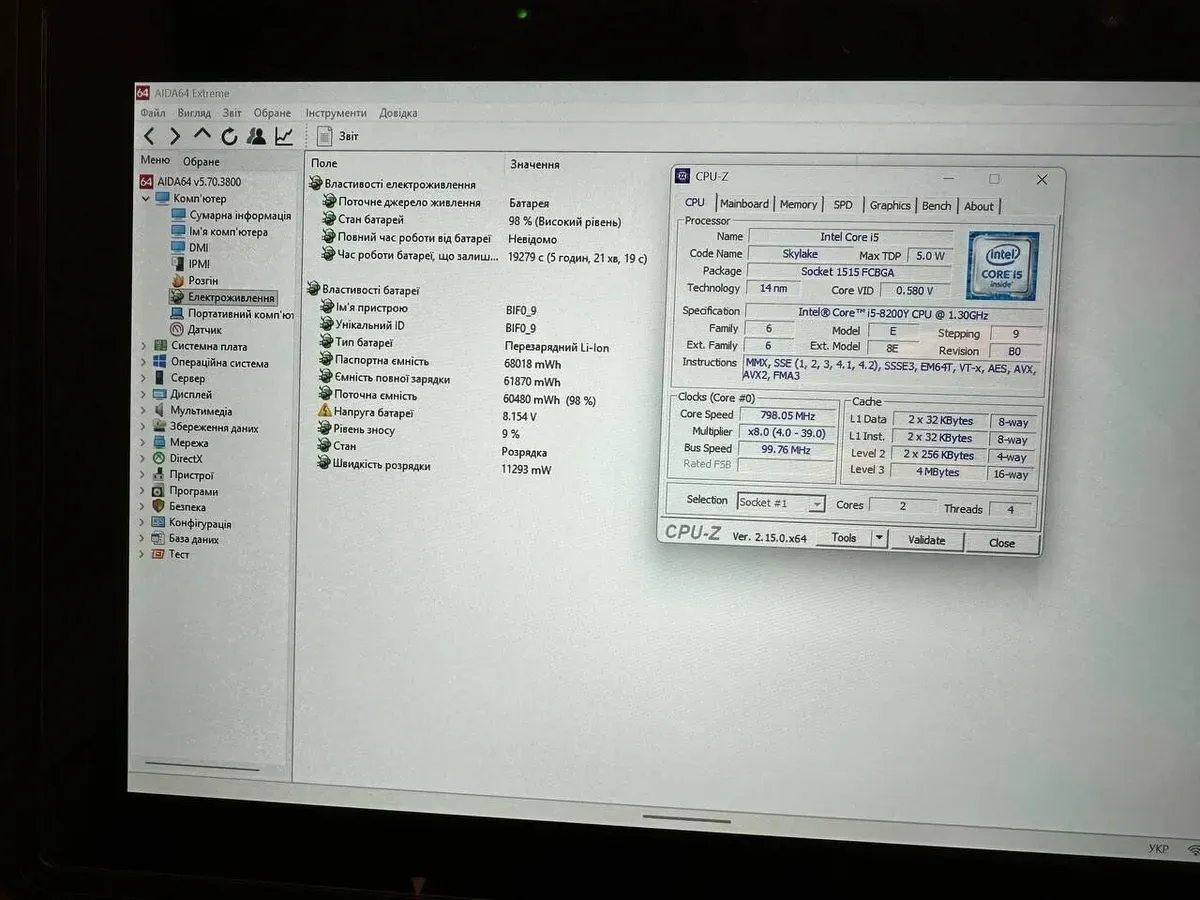
Task: Click the Refresh toolbar icon
Action: point(229,136)
